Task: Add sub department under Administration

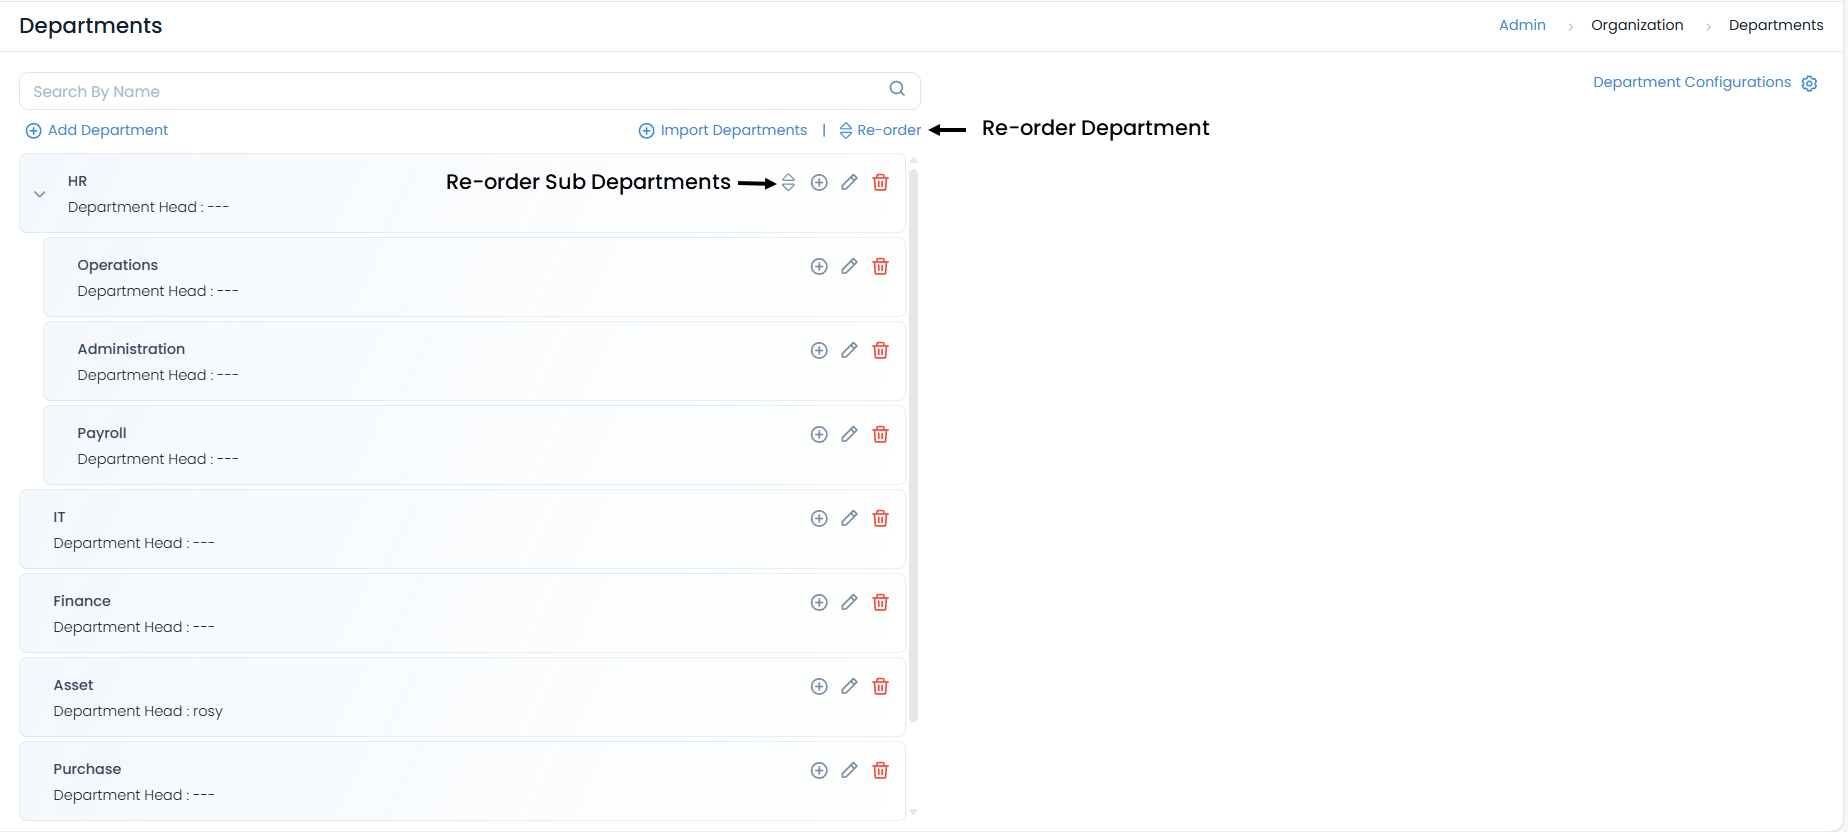Action: click(819, 350)
